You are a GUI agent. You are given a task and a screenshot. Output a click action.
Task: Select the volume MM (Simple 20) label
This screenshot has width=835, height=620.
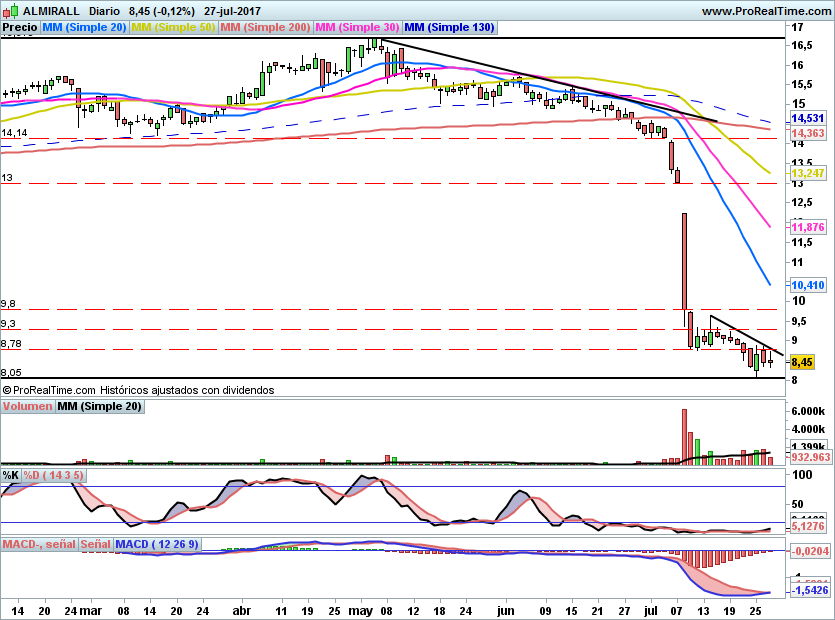click(x=100, y=406)
